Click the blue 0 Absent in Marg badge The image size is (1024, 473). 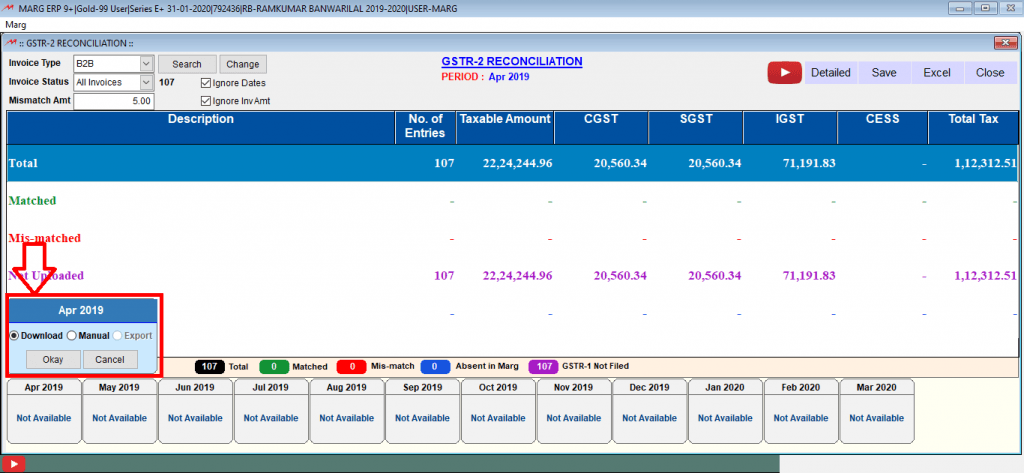pyautogui.click(x=436, y=367)
